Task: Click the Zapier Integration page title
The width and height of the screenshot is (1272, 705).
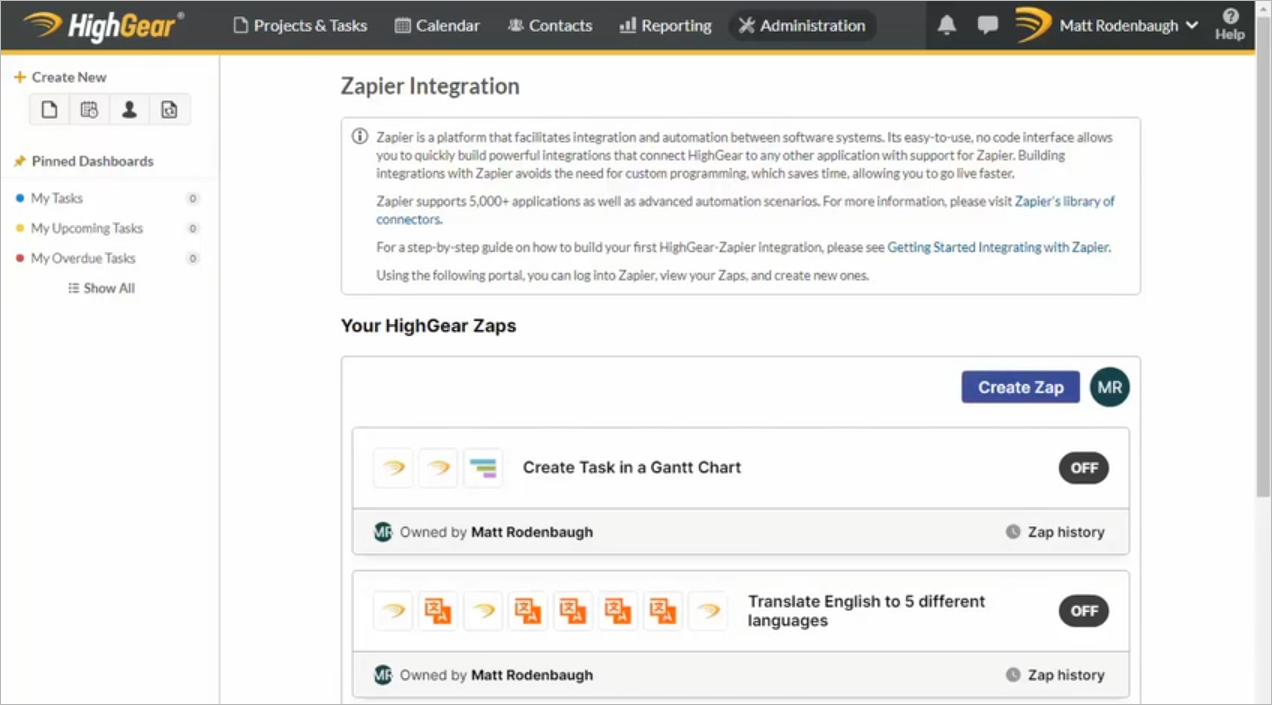Action: 430,86
